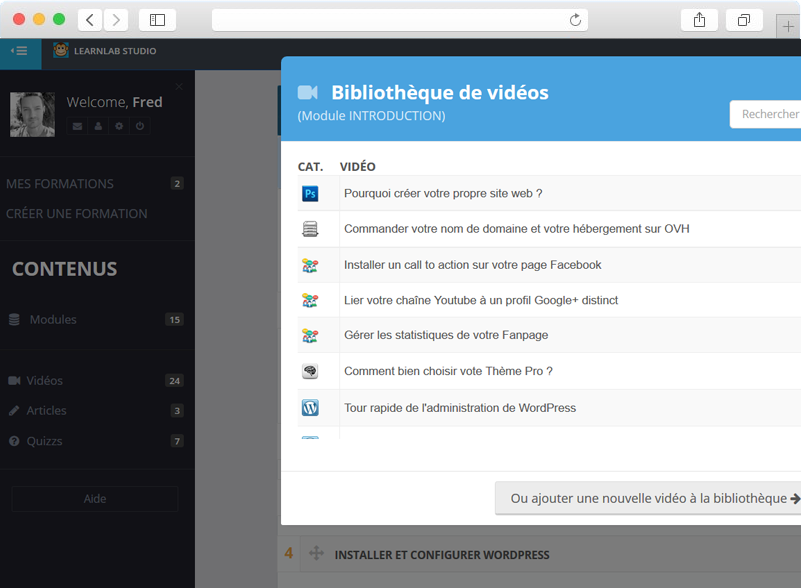Select video Installer un call to action

tap(473, 265)
